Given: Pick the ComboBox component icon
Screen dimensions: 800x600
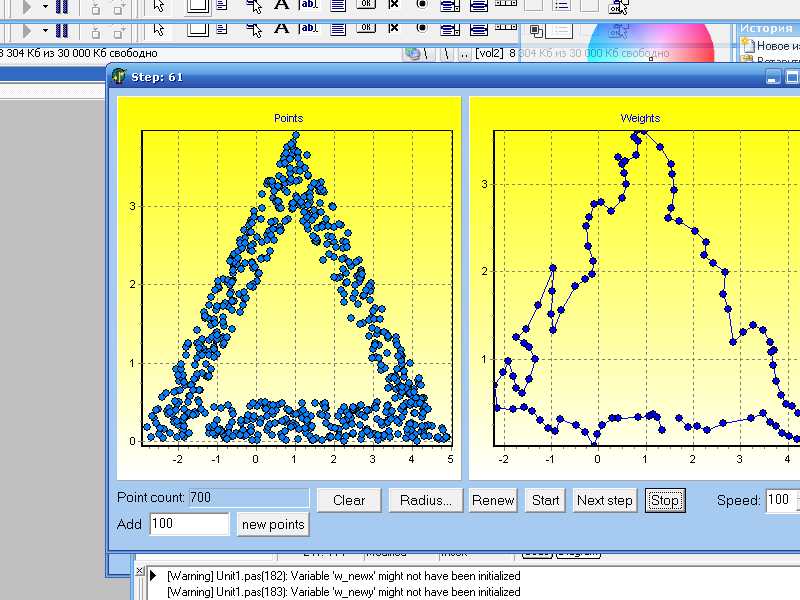Looking at the screenshot, I should (477, 28).
